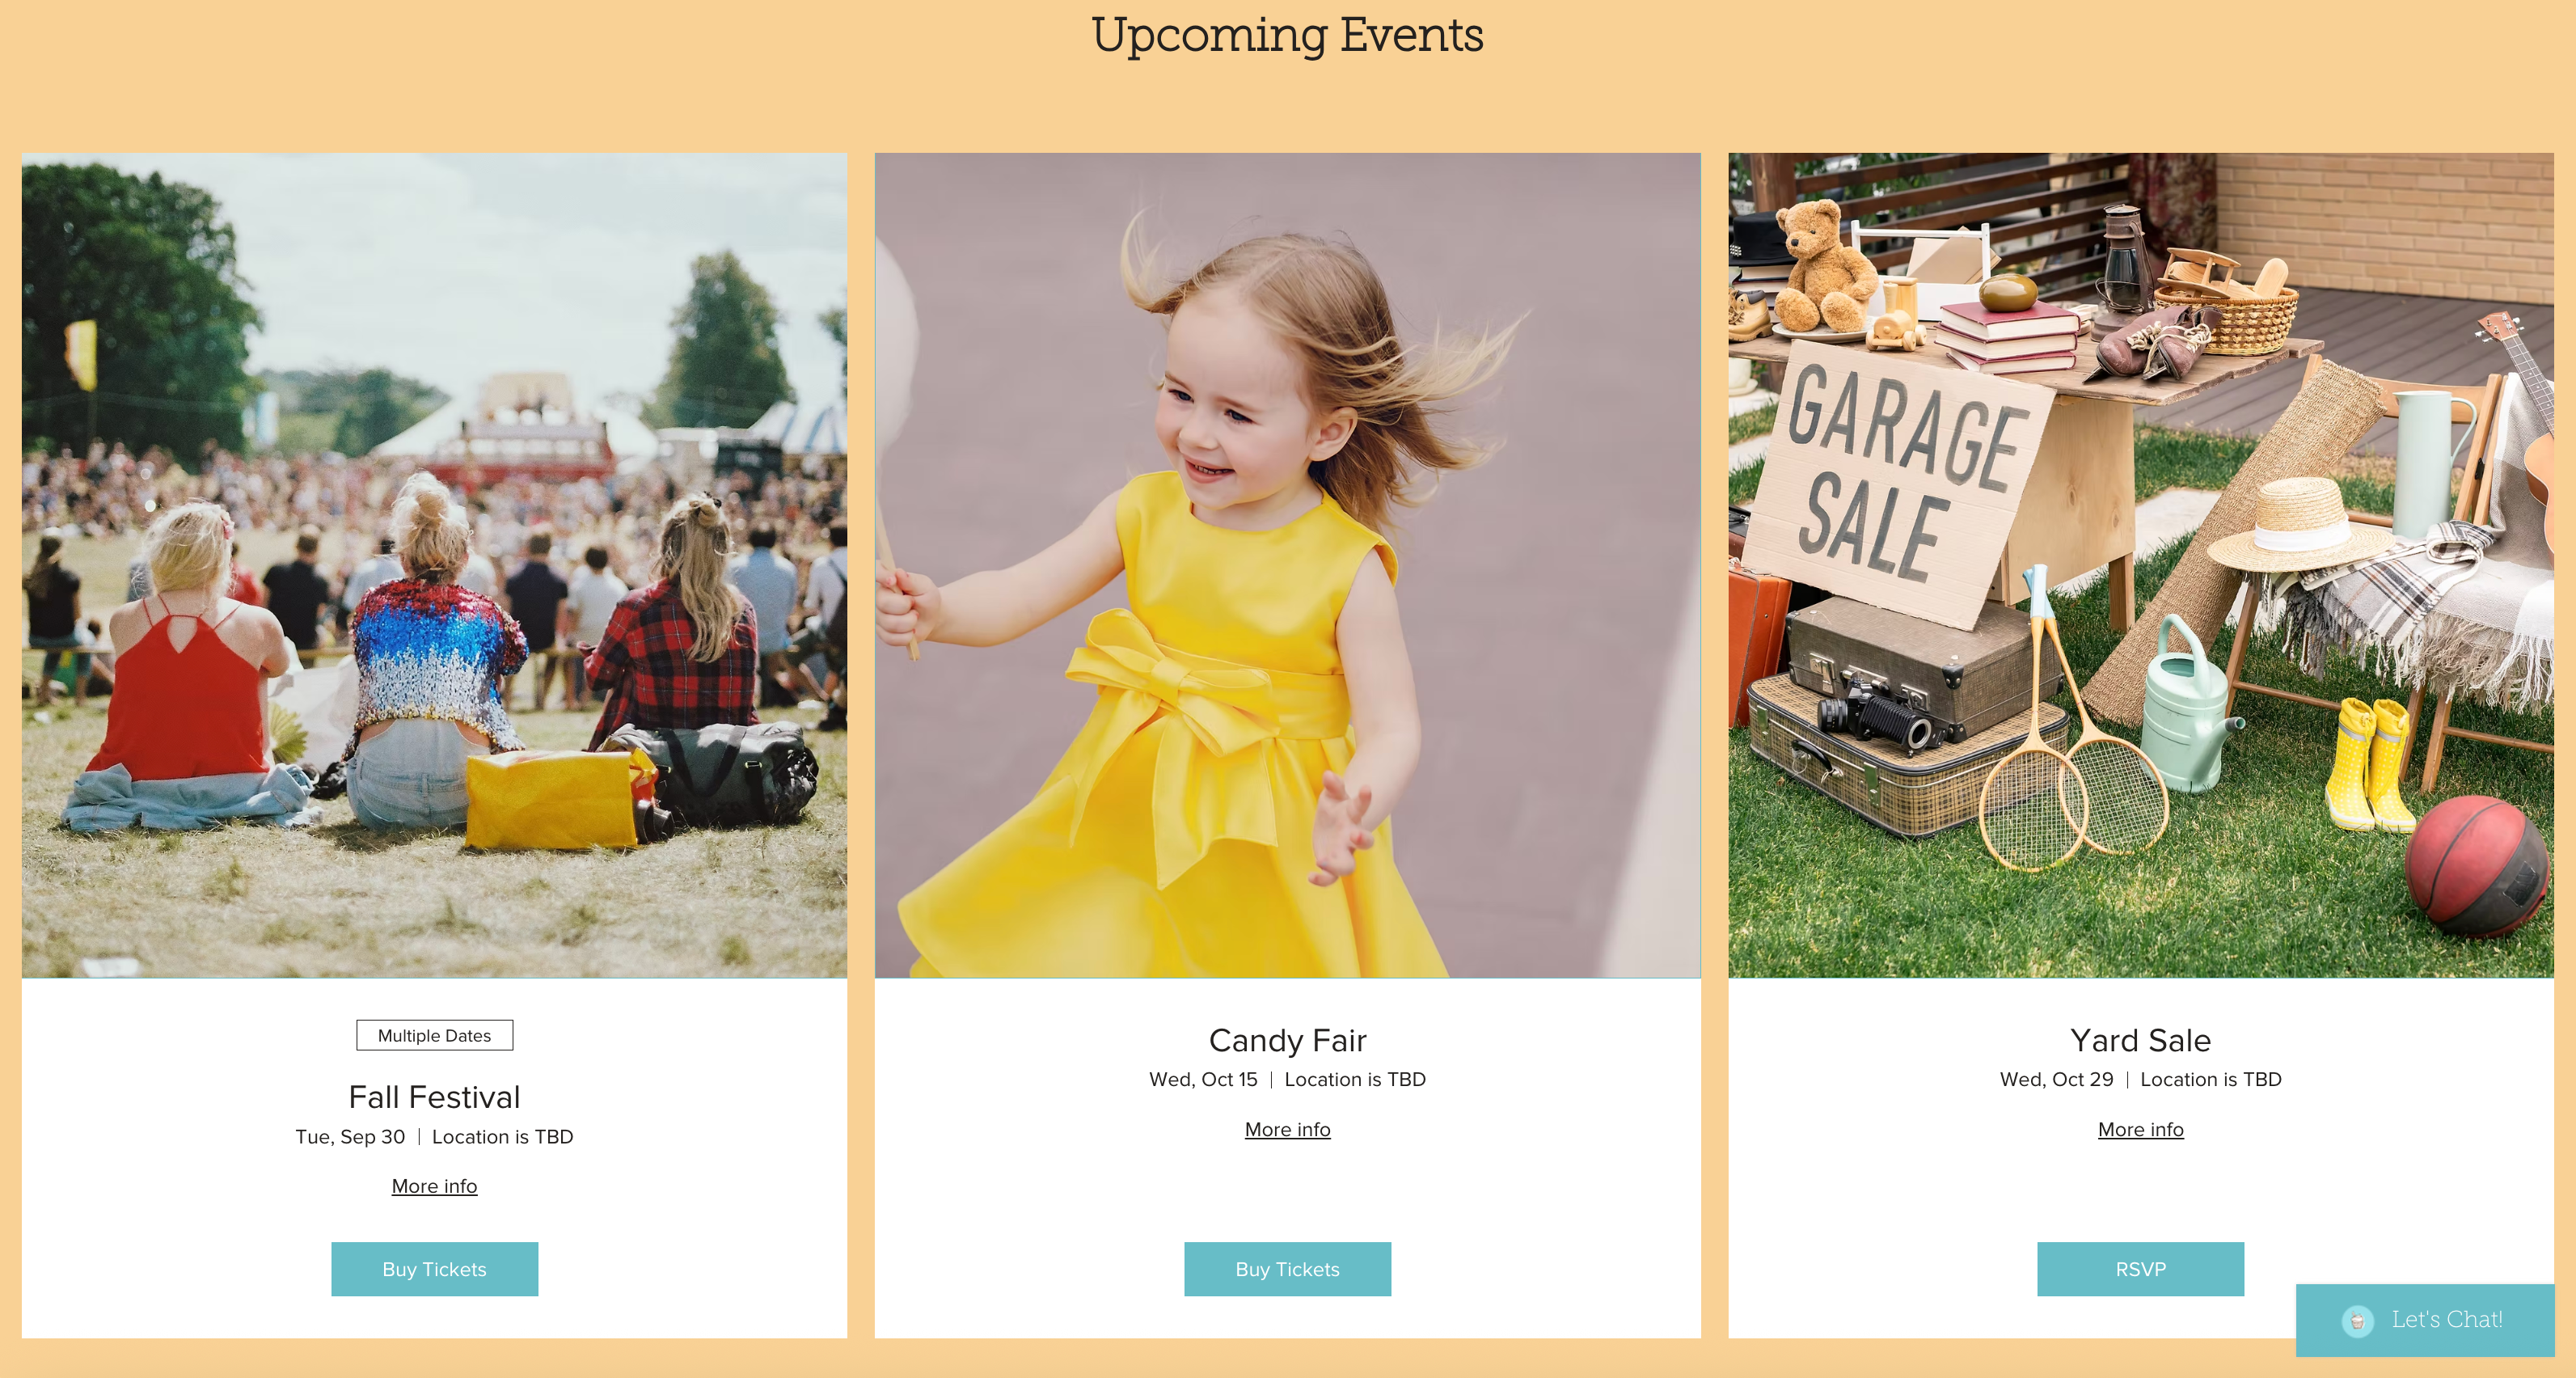This screenshot has width=2576, height=1378.
Task: Click Buy Tickets for Fall Festival
Action: (x=434, y=1269)
